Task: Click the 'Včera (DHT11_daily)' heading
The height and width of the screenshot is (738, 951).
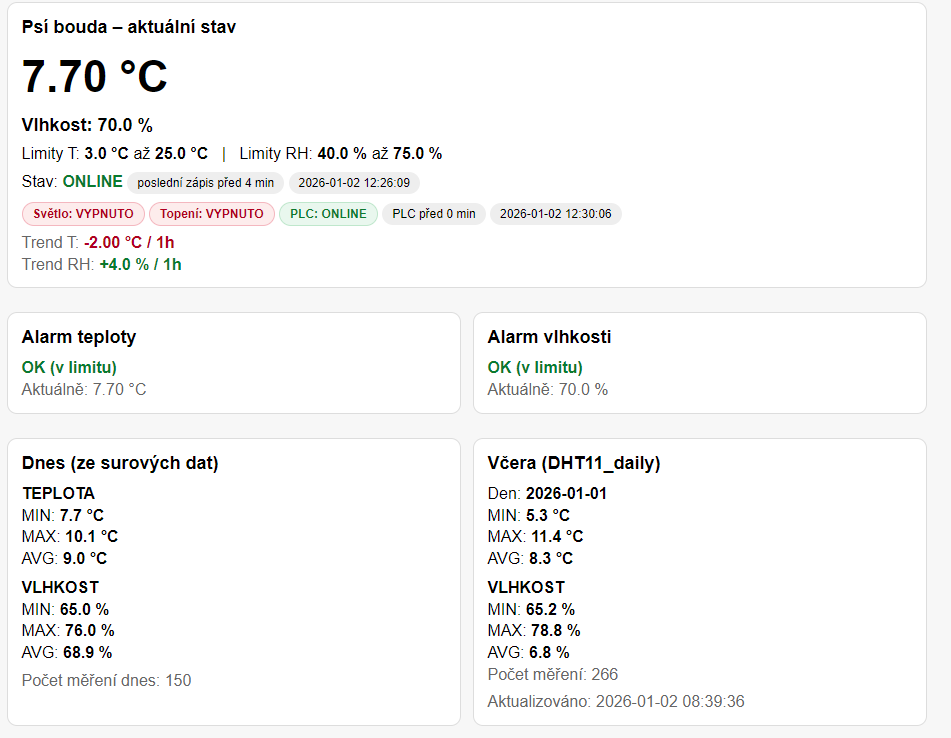Action: click(574, 463)
